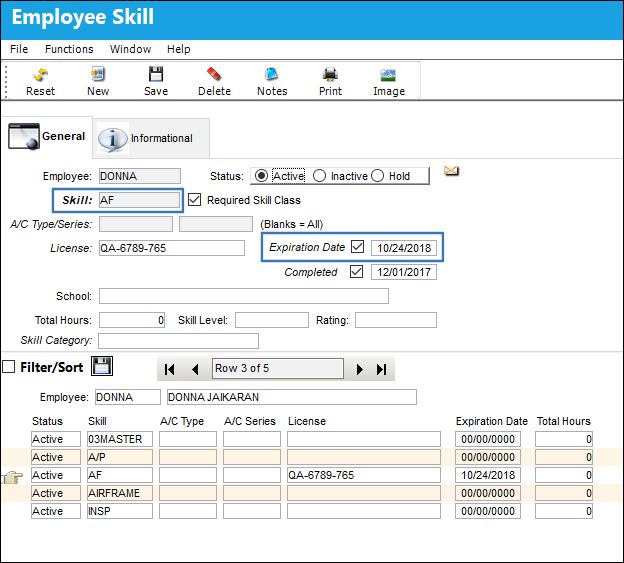Viewport: 624px width, 563px height.
Task: Select the Active status radio button
Action: [x=261, y=176]
